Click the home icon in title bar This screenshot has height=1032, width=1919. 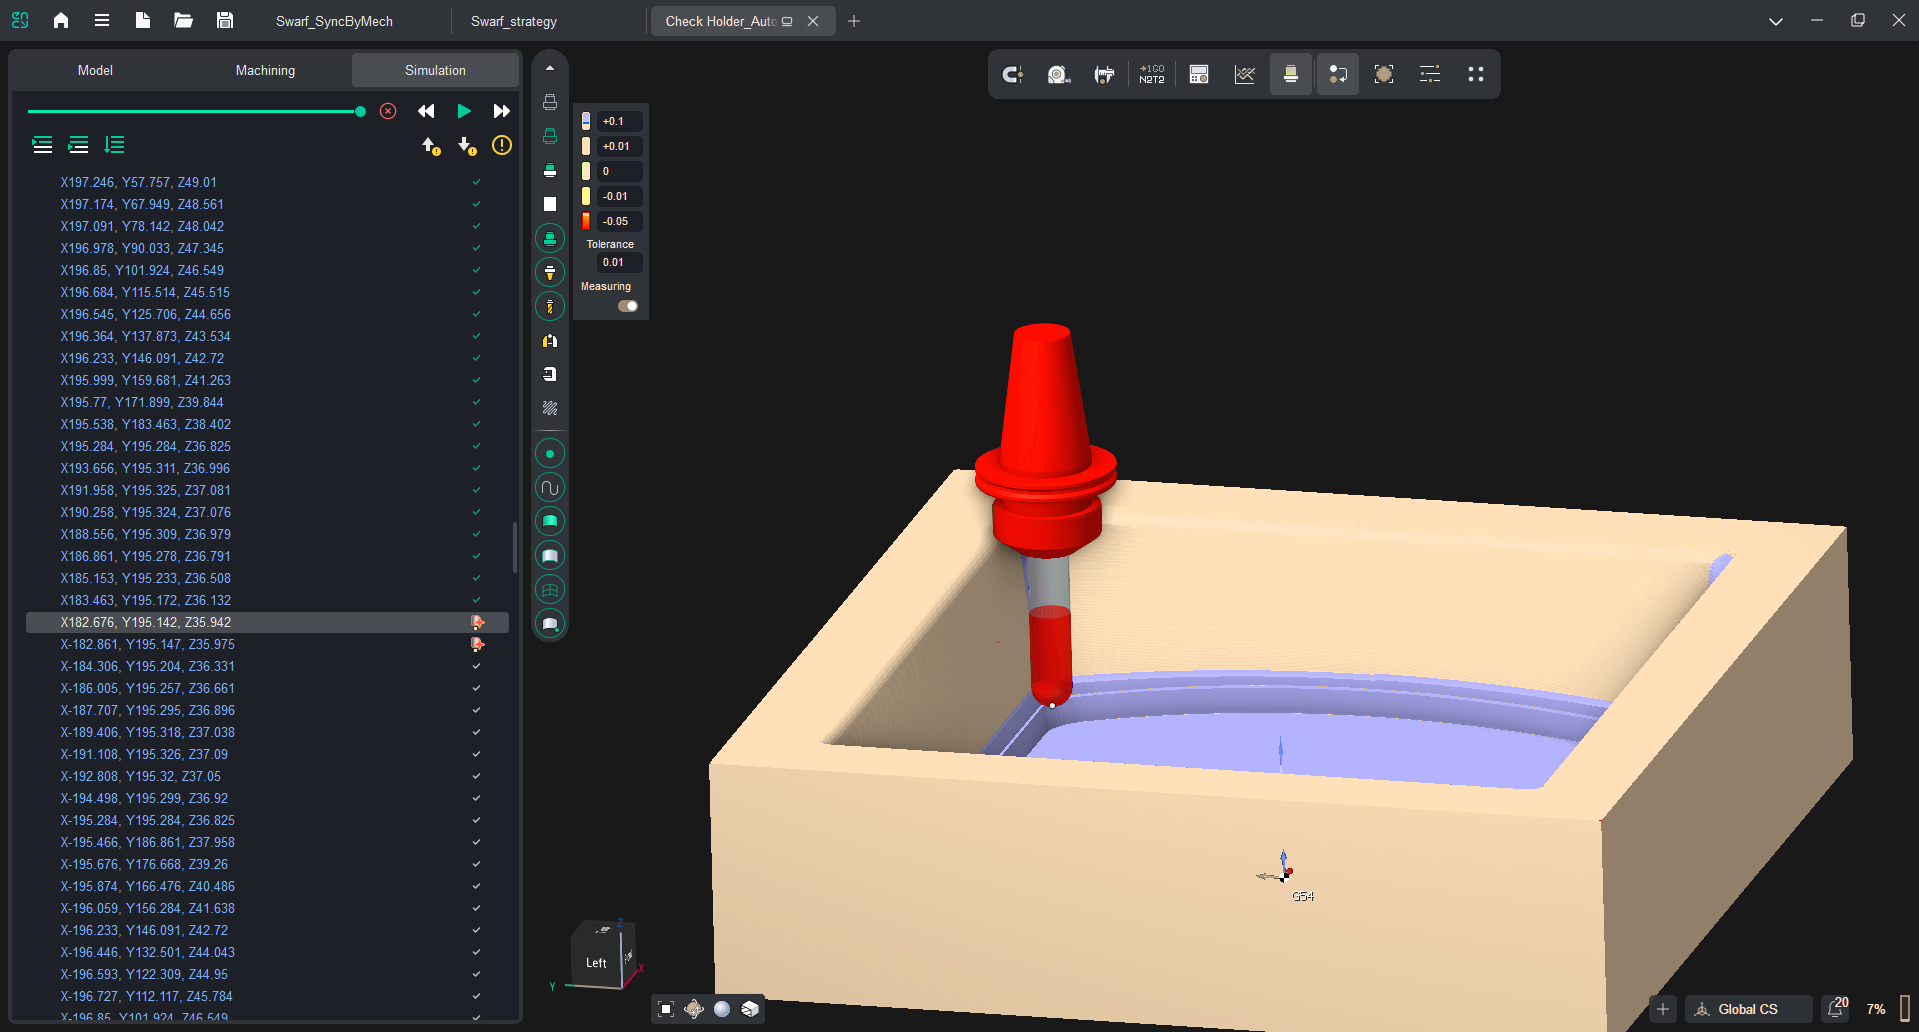click(x=61, y=20)
